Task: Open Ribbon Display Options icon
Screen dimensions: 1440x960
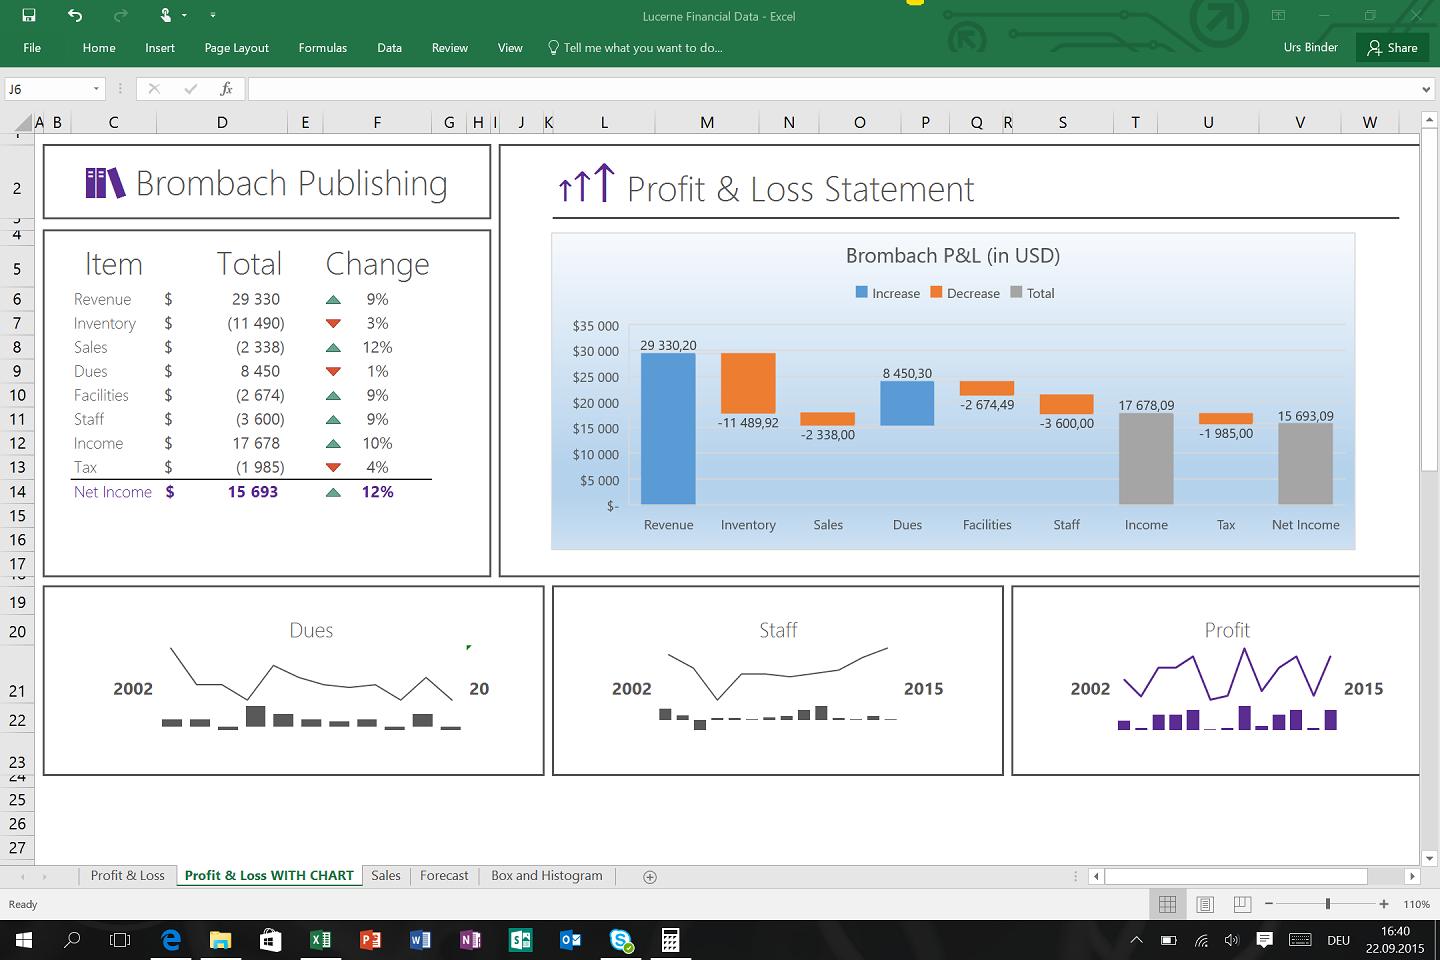Action: tap(1278, 15)
